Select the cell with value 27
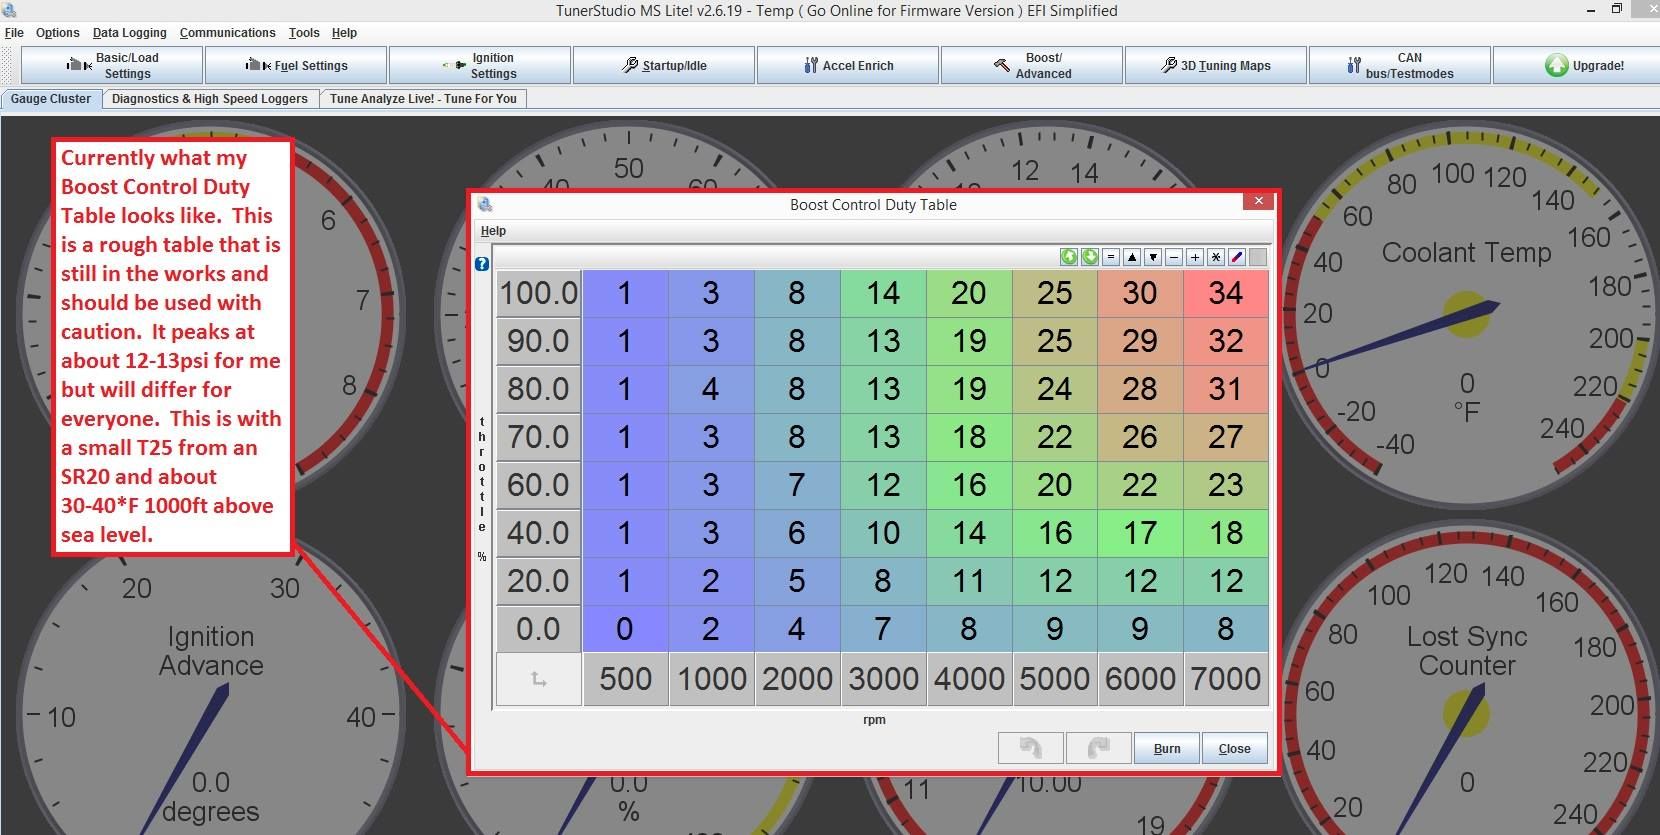Image resolution: width=1660 pixels, height=835 pixels. pos(1226,437)
